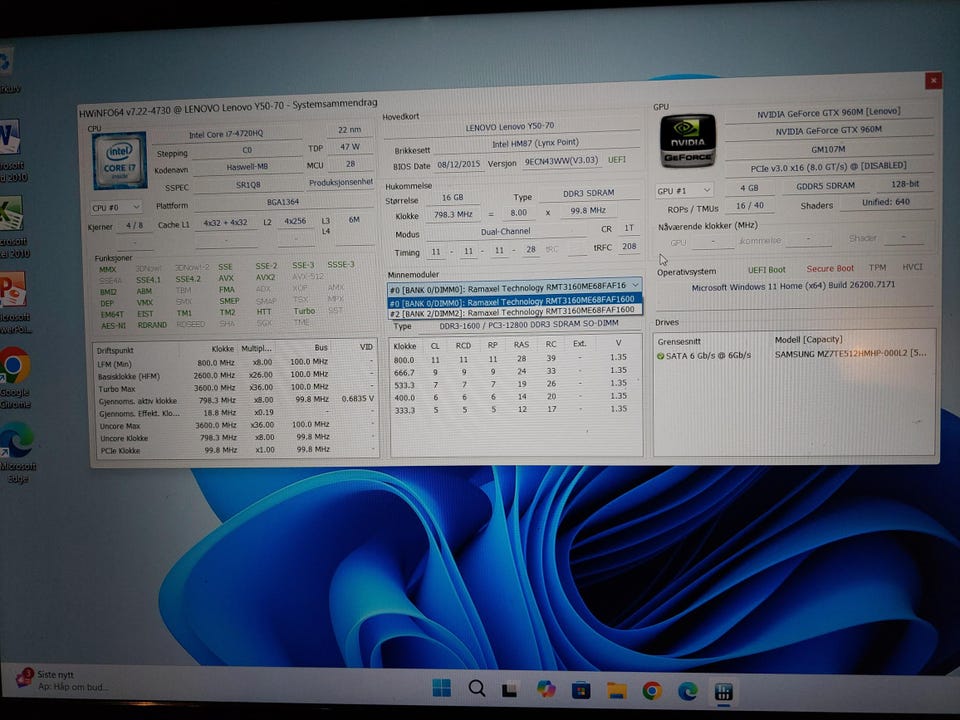Click the NVIDIA GeForce logo
The height and width of the screenshot is (720, 960).
(688, 141)
